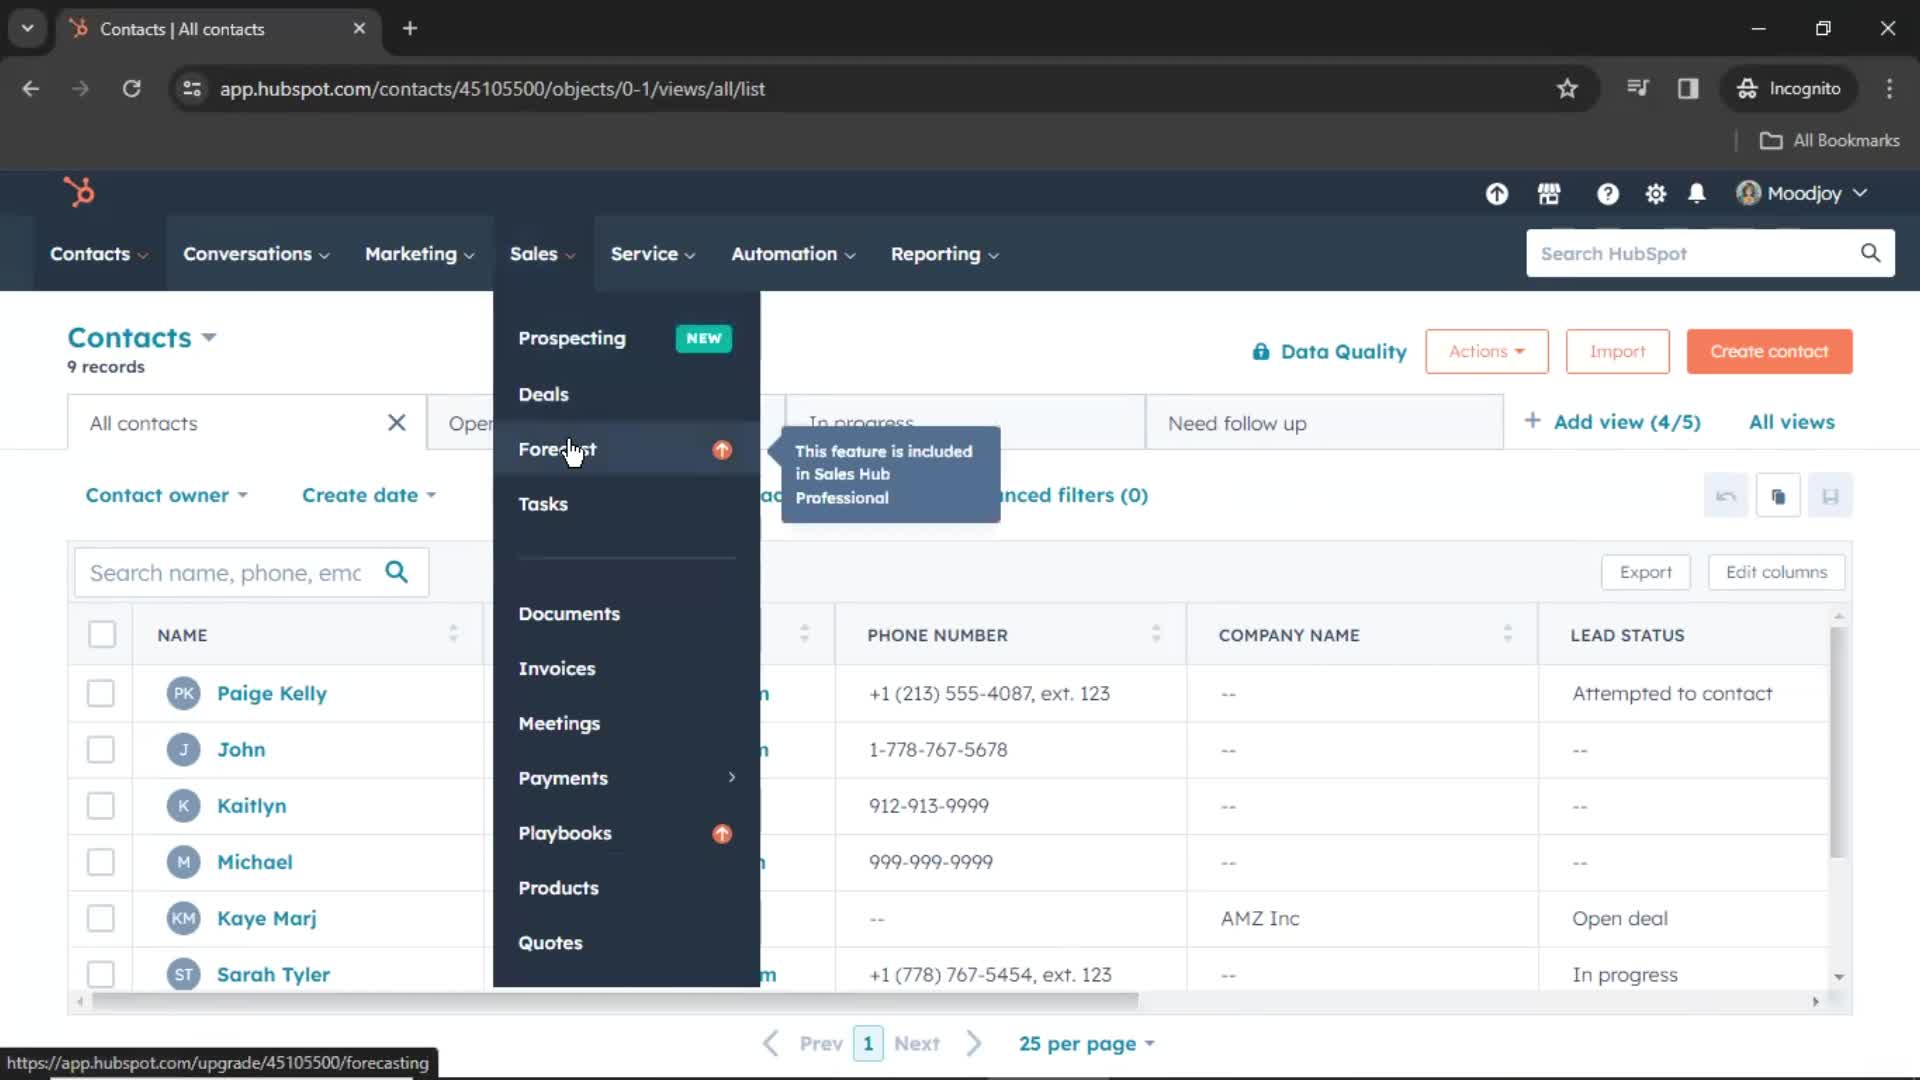This screenshot has width=1920, height=1080.
Task: Open the Contact owner filter dropdown
Action: (x=166, y=496)
